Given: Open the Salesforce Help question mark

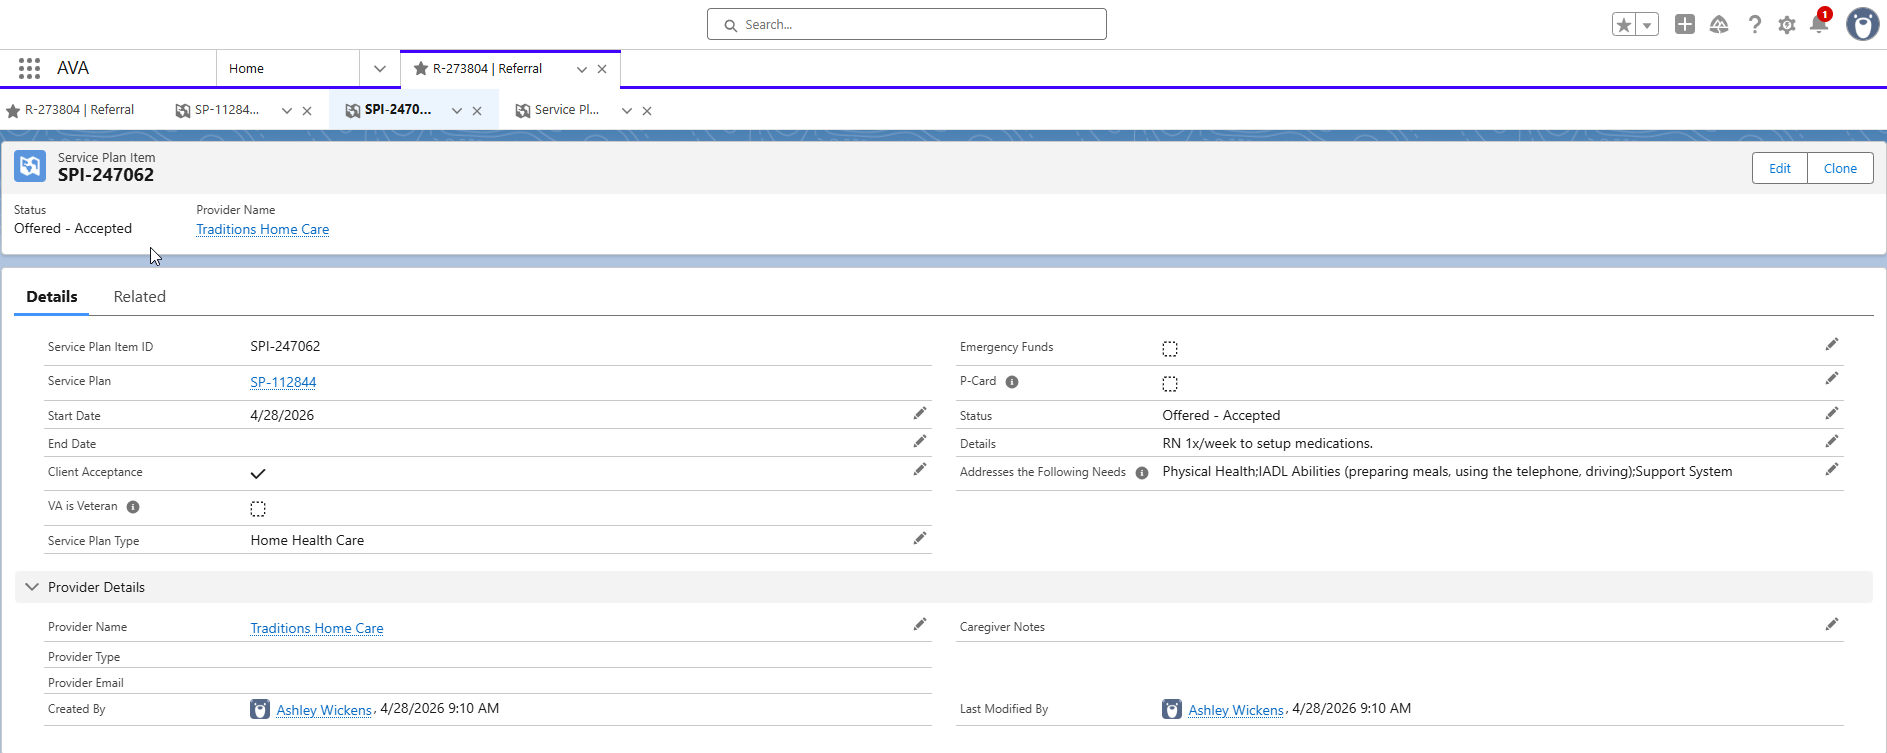Looking at the screenshot, I should (1754, 24).
